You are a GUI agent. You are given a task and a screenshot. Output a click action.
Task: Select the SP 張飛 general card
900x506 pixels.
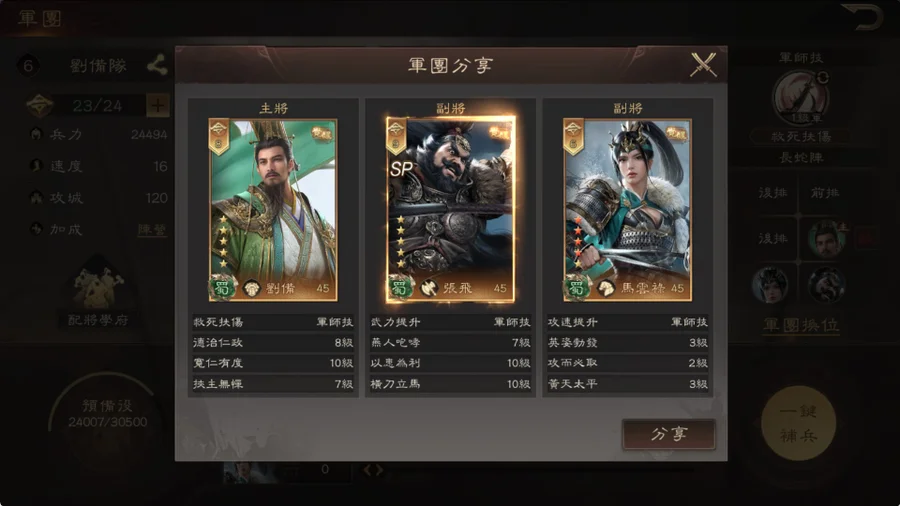(x=451, y=210)
